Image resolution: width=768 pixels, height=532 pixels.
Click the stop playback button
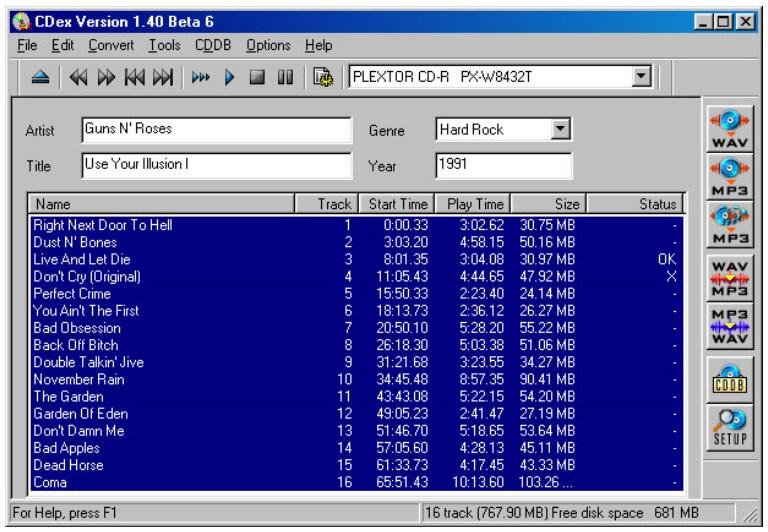[257, 77]
